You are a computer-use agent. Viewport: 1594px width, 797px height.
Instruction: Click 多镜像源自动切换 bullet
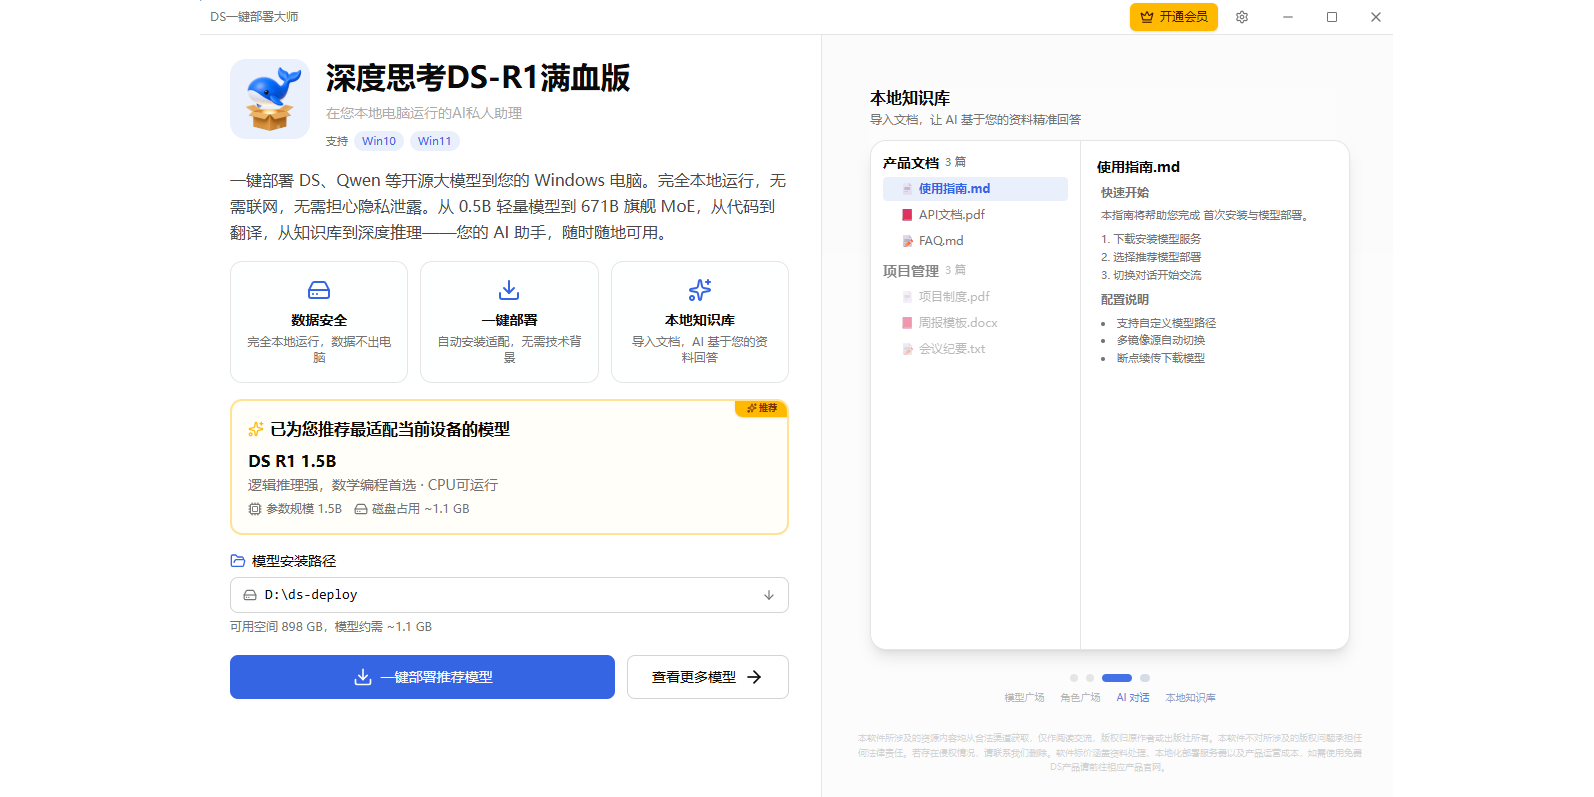[x=1160, y=340]
